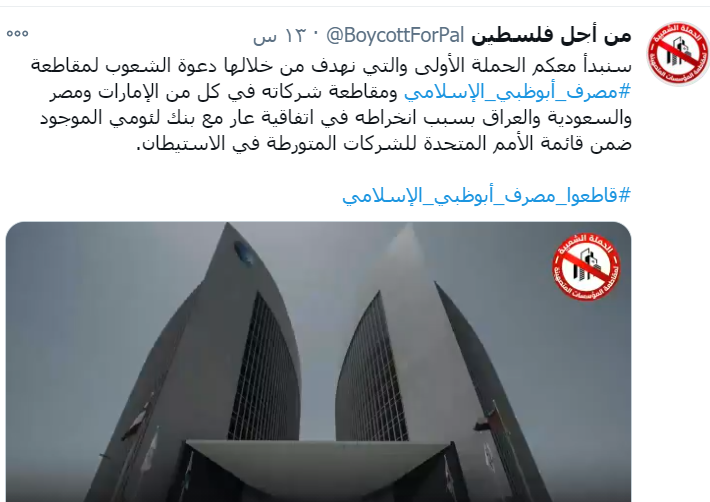Click the last tweet line ending الاستيطان
The height and width of the screenshot is (502, 710).
[x=384, y=144]
